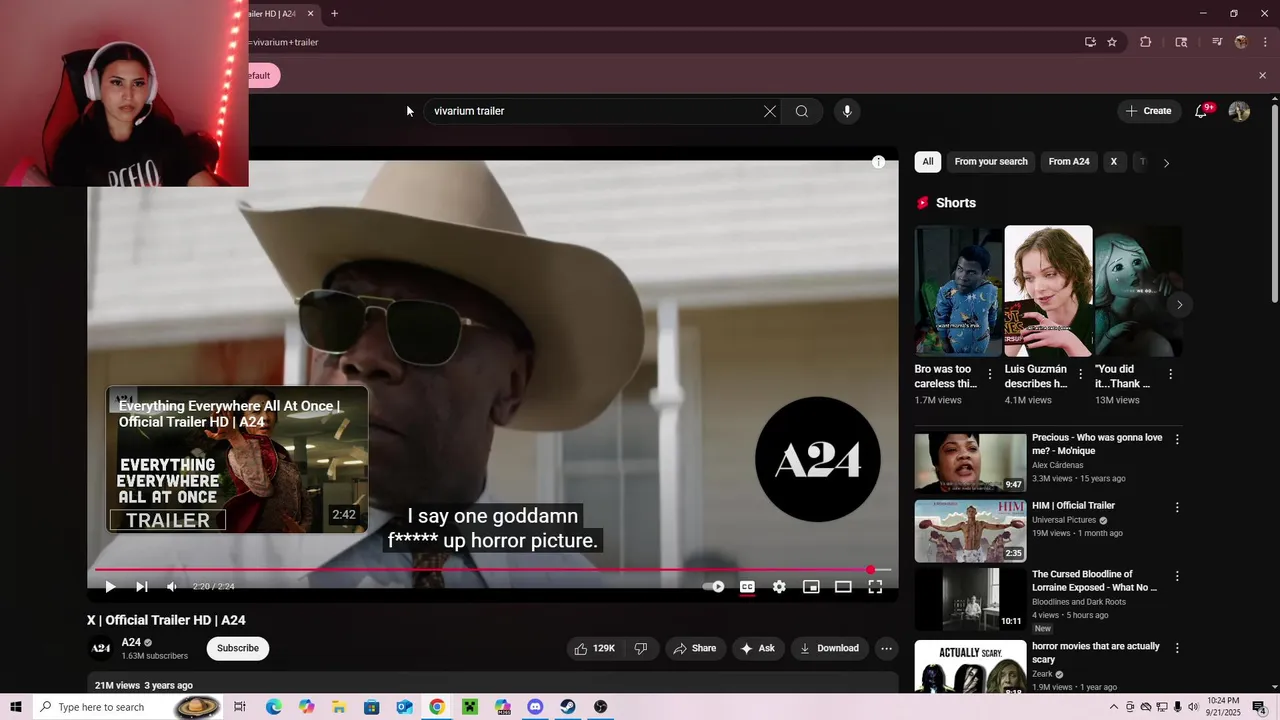
Task: Open the A24 channel avatar
Action: click(x=101, y=648)
